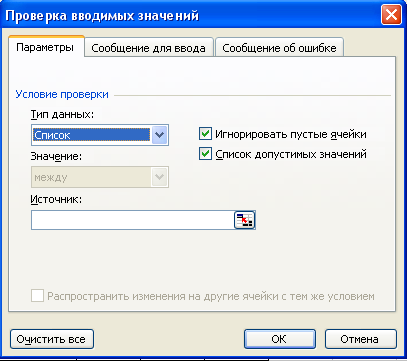
Task: Focus the Источник text input field
Action: pyautogui.click(x=133, y=220)
